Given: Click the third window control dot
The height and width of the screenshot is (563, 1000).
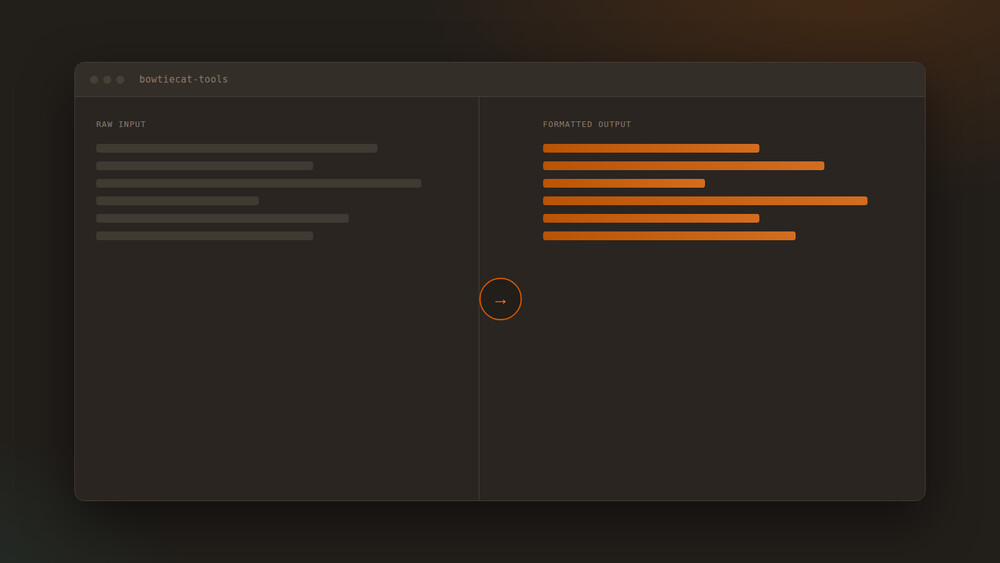Looking at the screenshot, I should pos(120,80).
